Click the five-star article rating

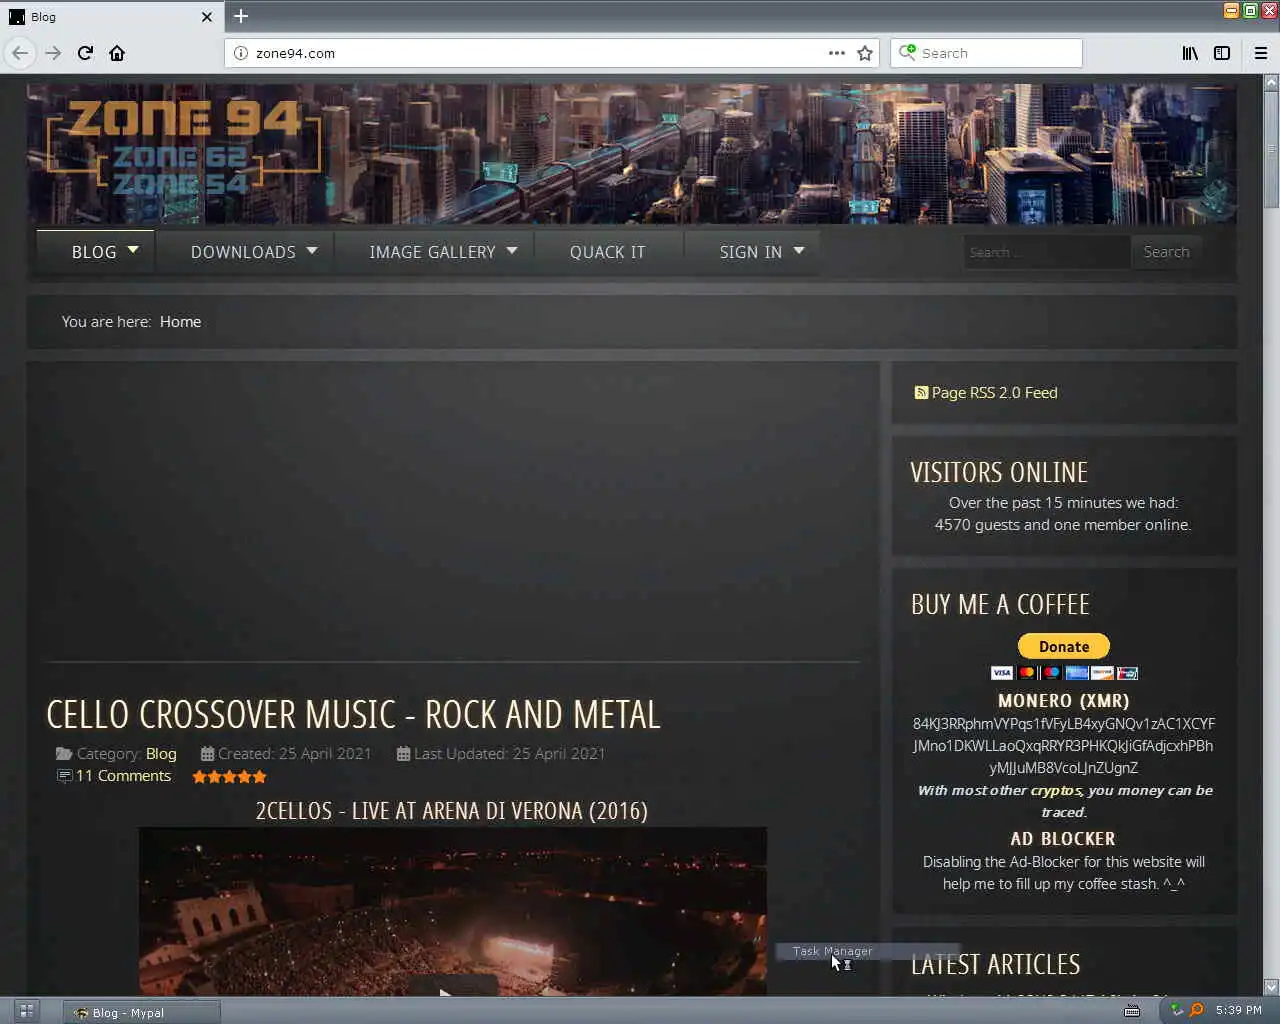tap(229, 776)
